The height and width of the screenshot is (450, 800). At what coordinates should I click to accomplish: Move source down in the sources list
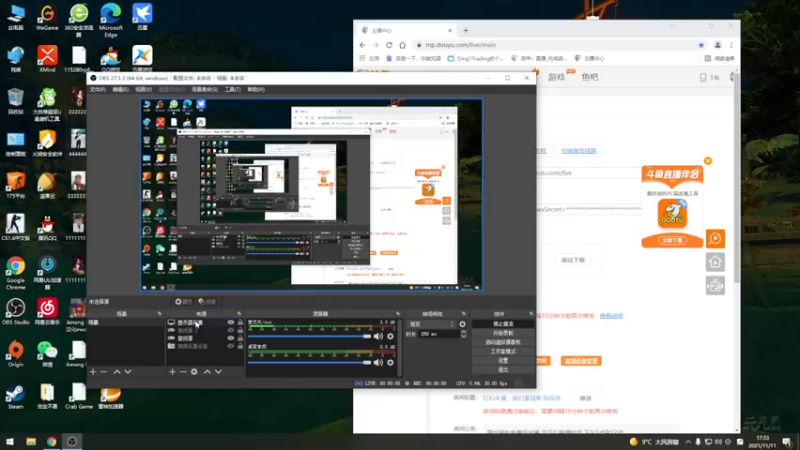(218, 372)
